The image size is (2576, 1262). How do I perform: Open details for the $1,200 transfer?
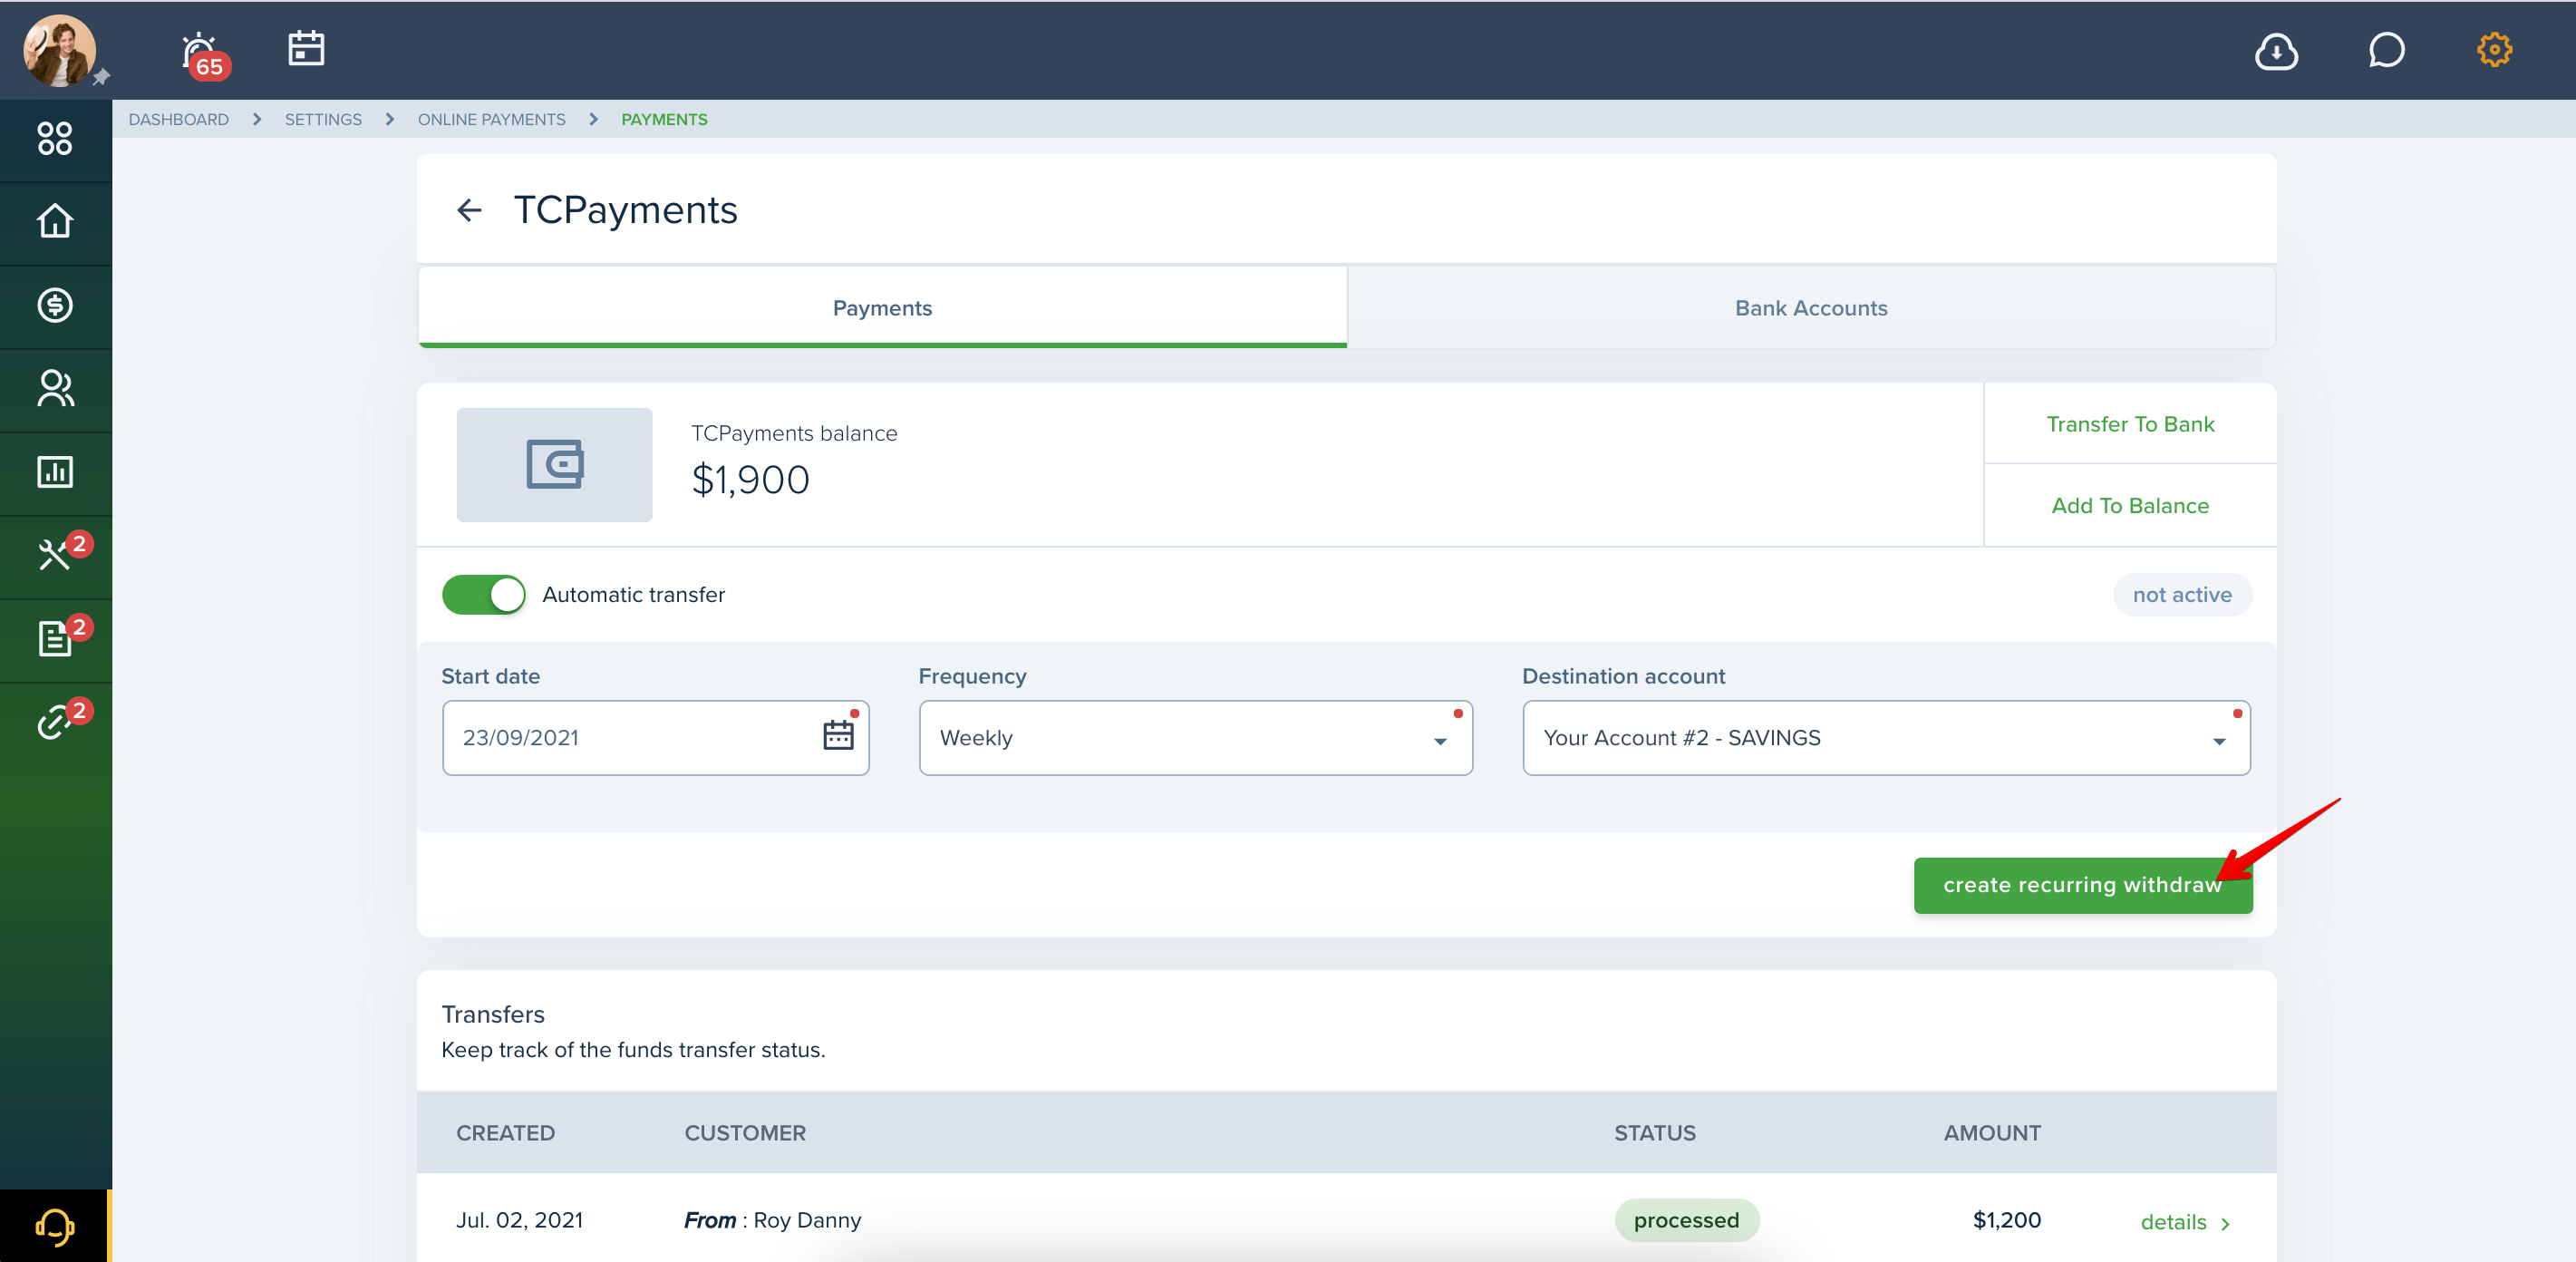coord(2185,1222)
